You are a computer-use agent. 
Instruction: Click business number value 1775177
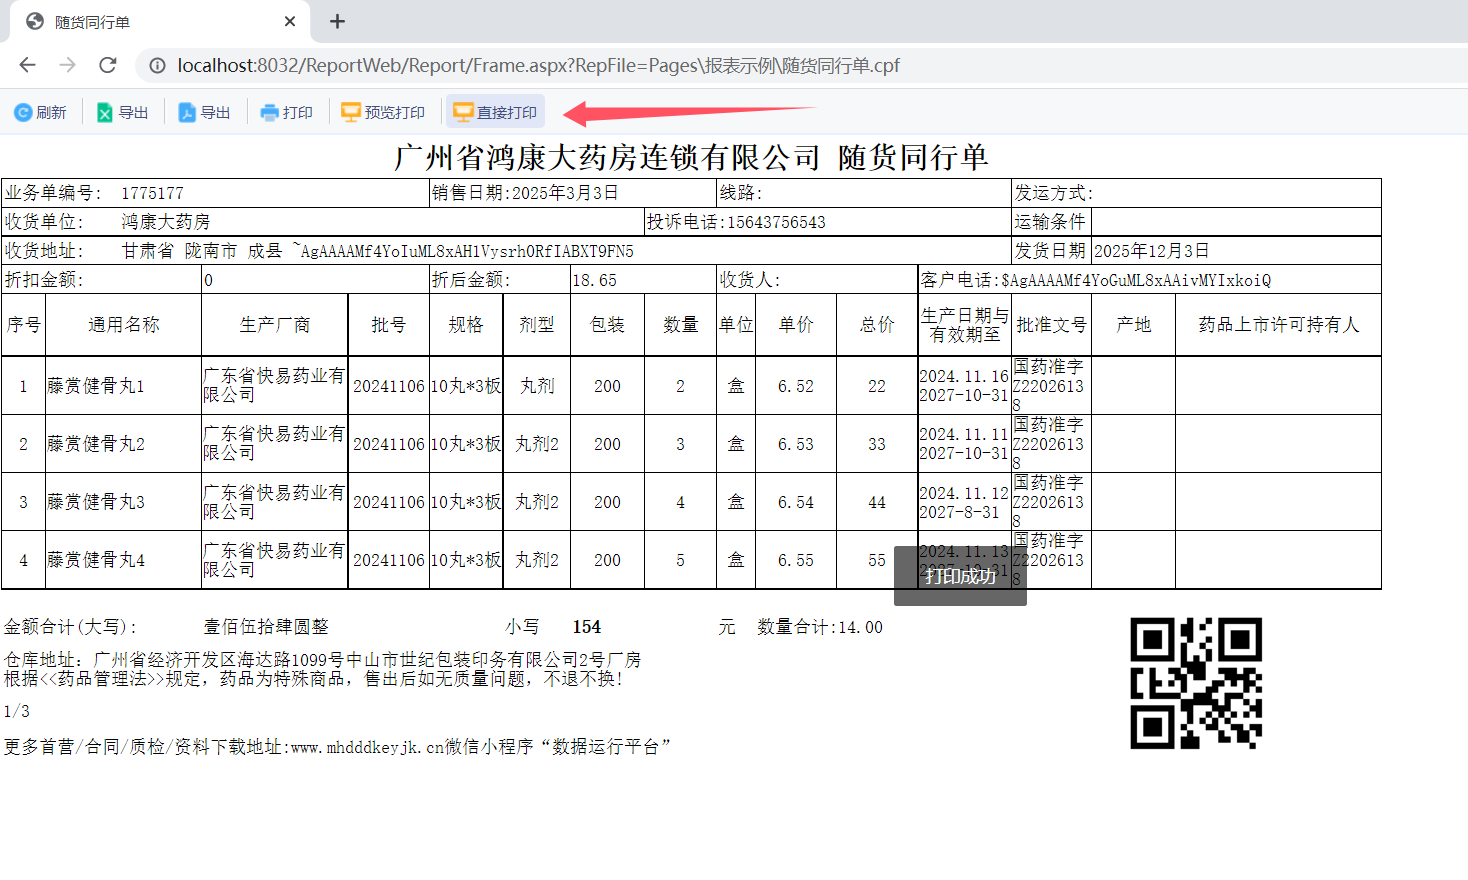[152, 193]
